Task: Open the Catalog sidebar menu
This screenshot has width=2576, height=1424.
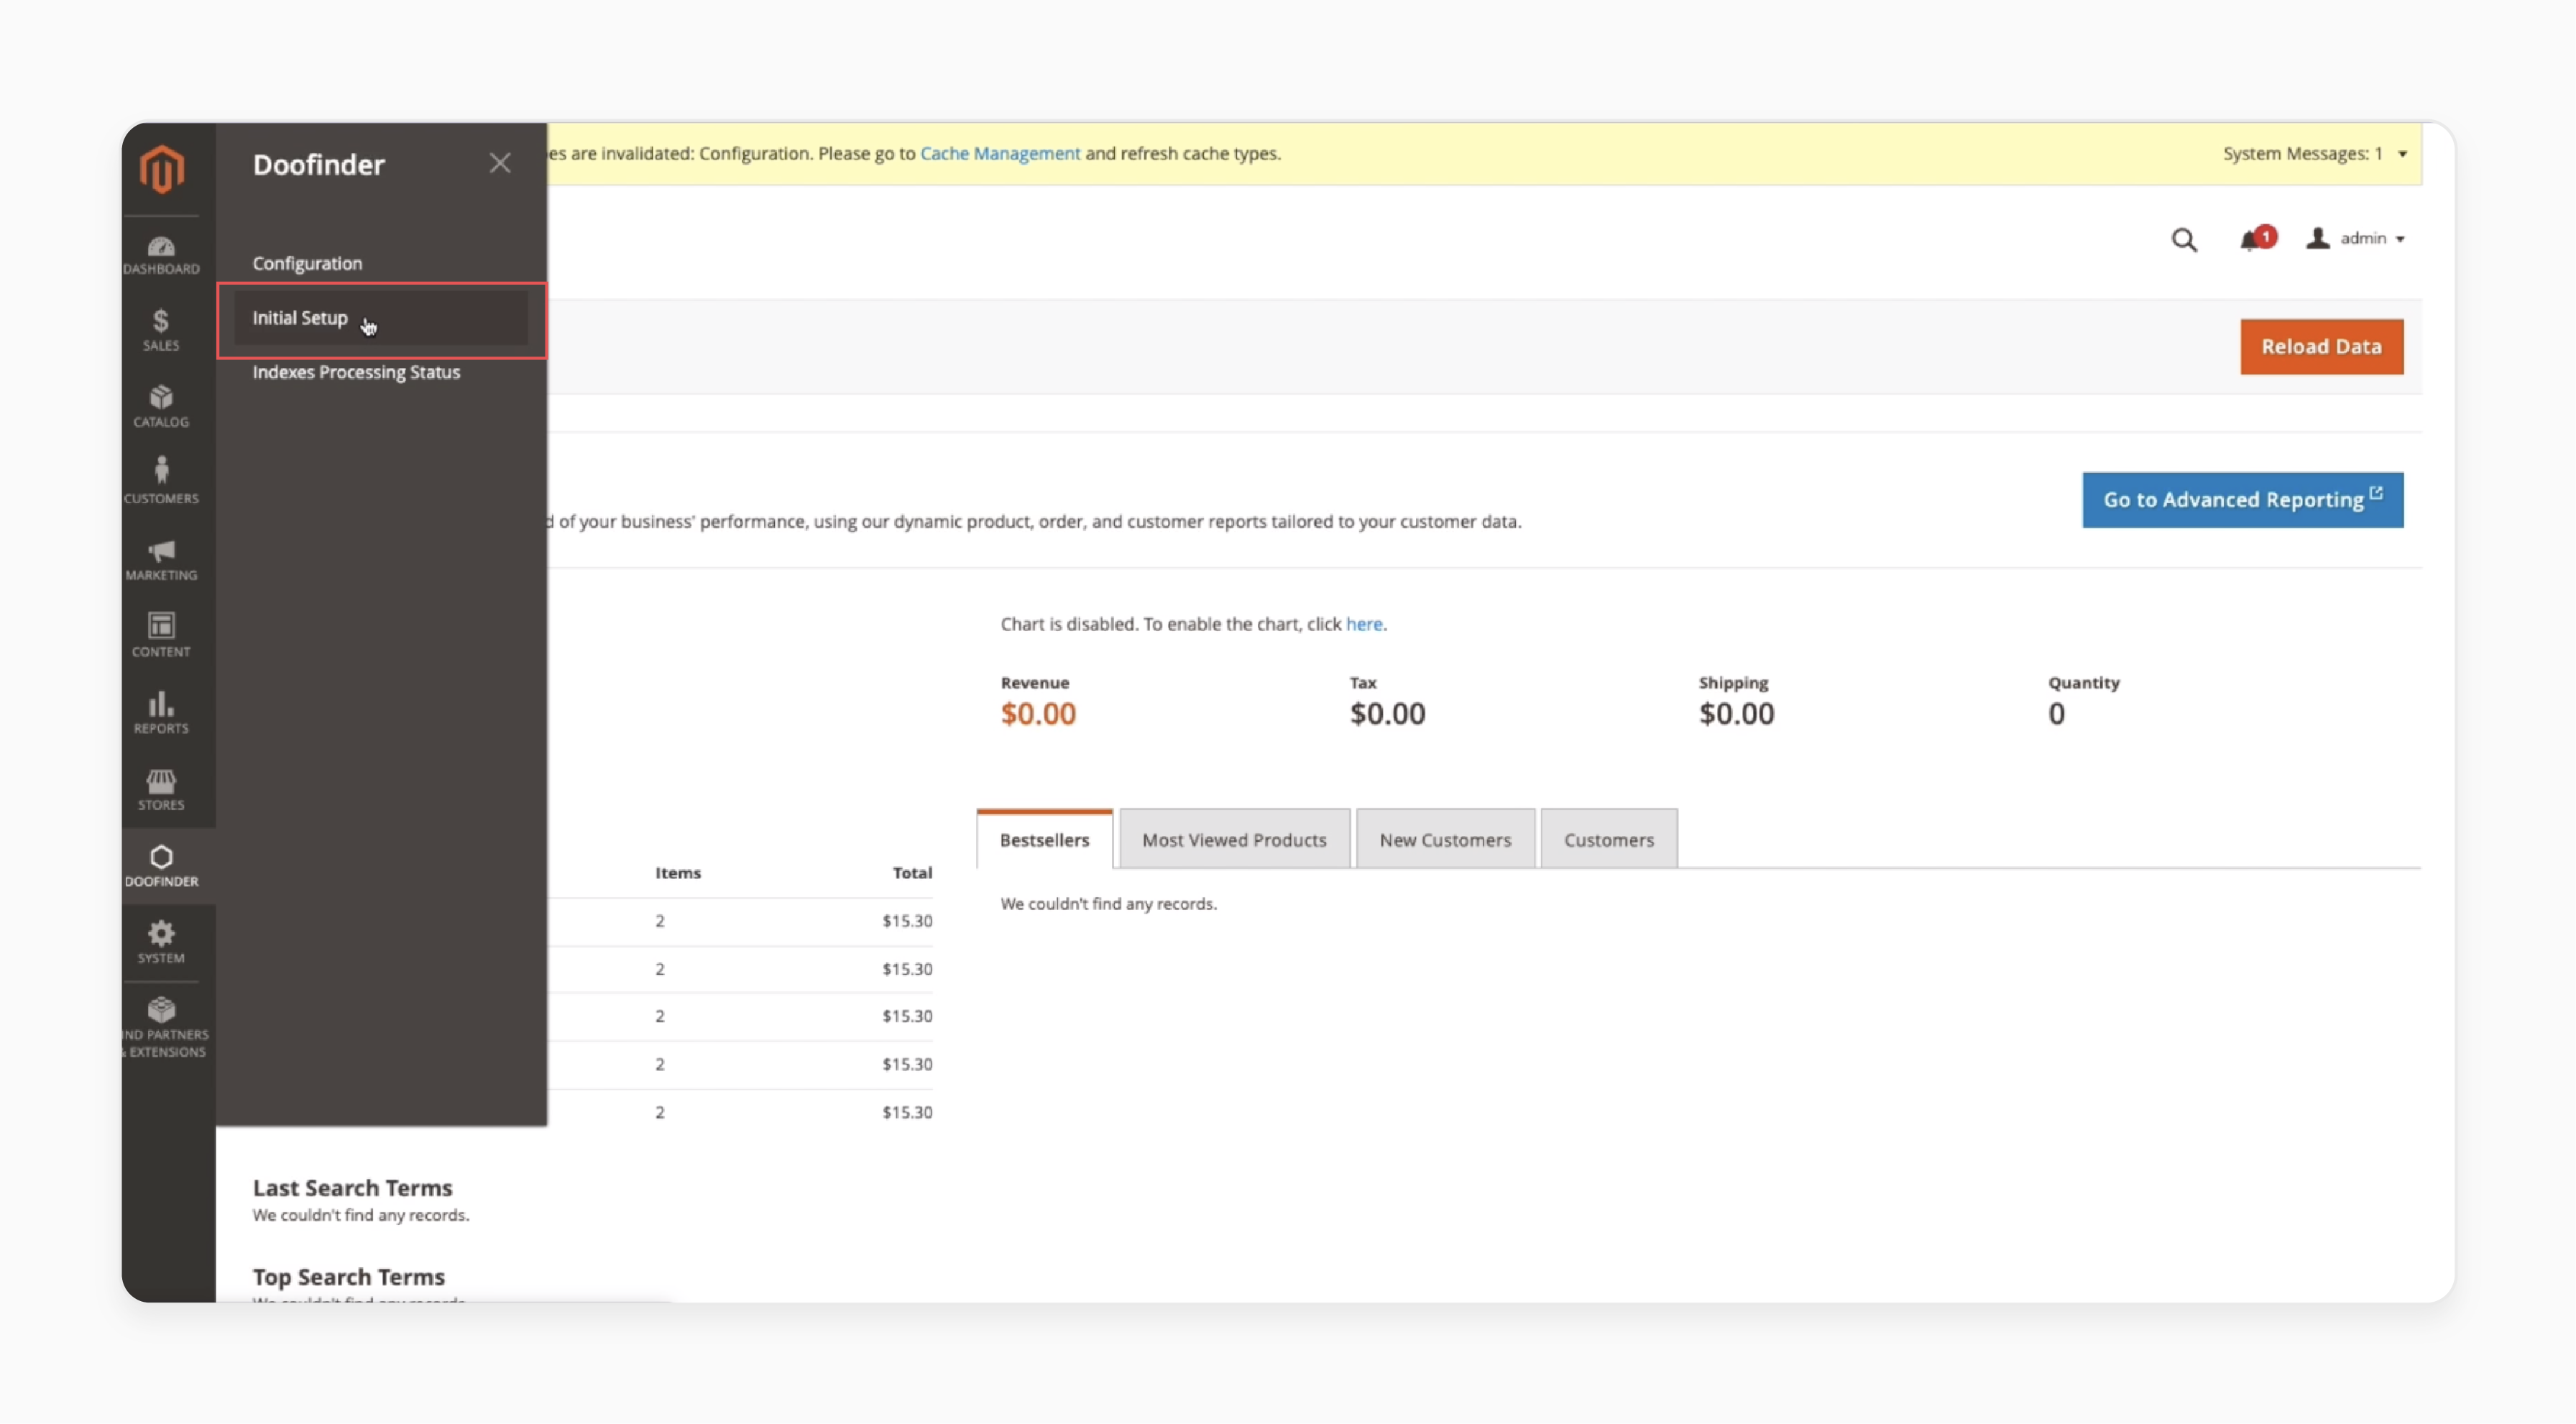Action: [x=161, y=407]
